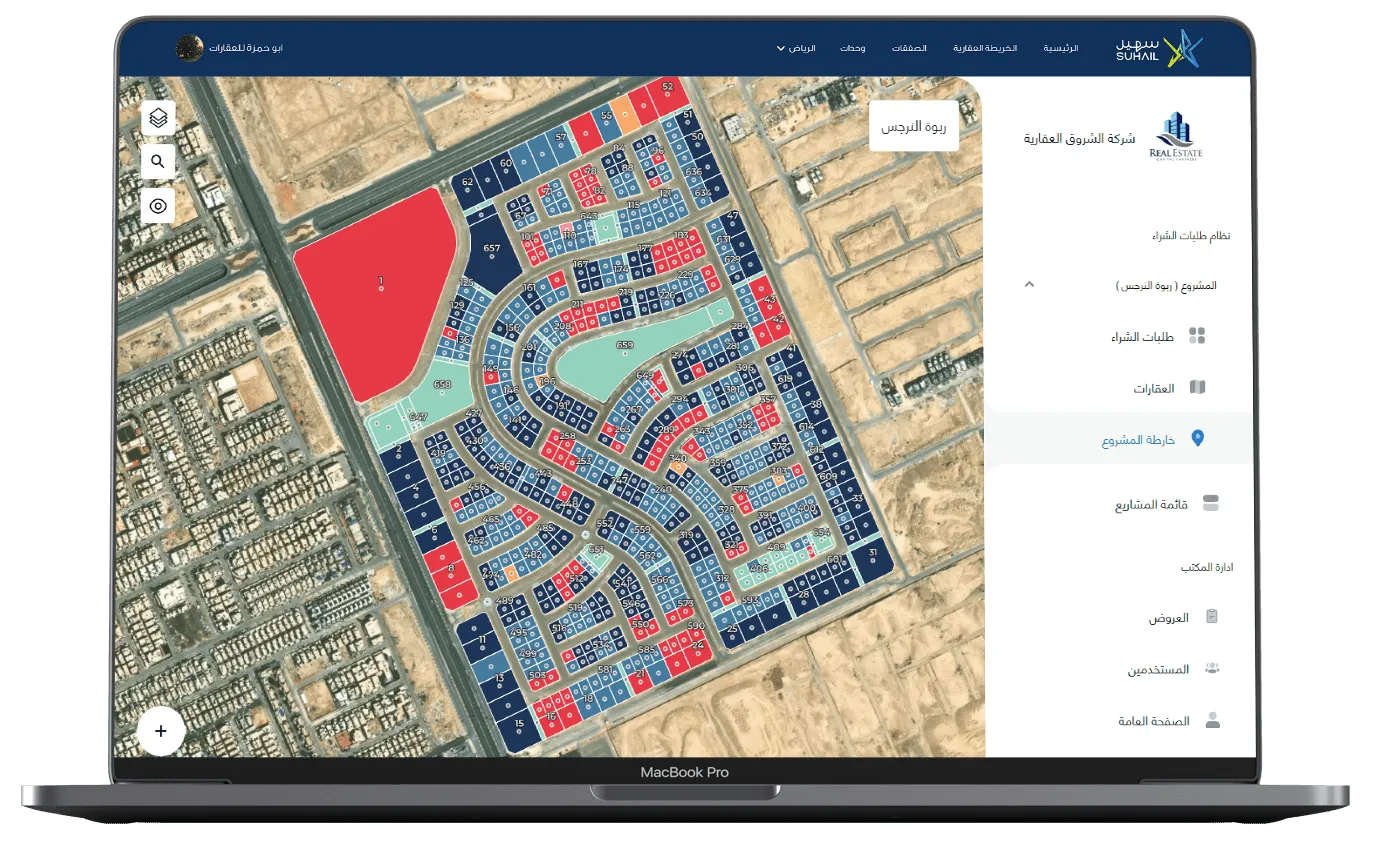
Task: Open the map layers tool
Action: (x=158, y=118)
